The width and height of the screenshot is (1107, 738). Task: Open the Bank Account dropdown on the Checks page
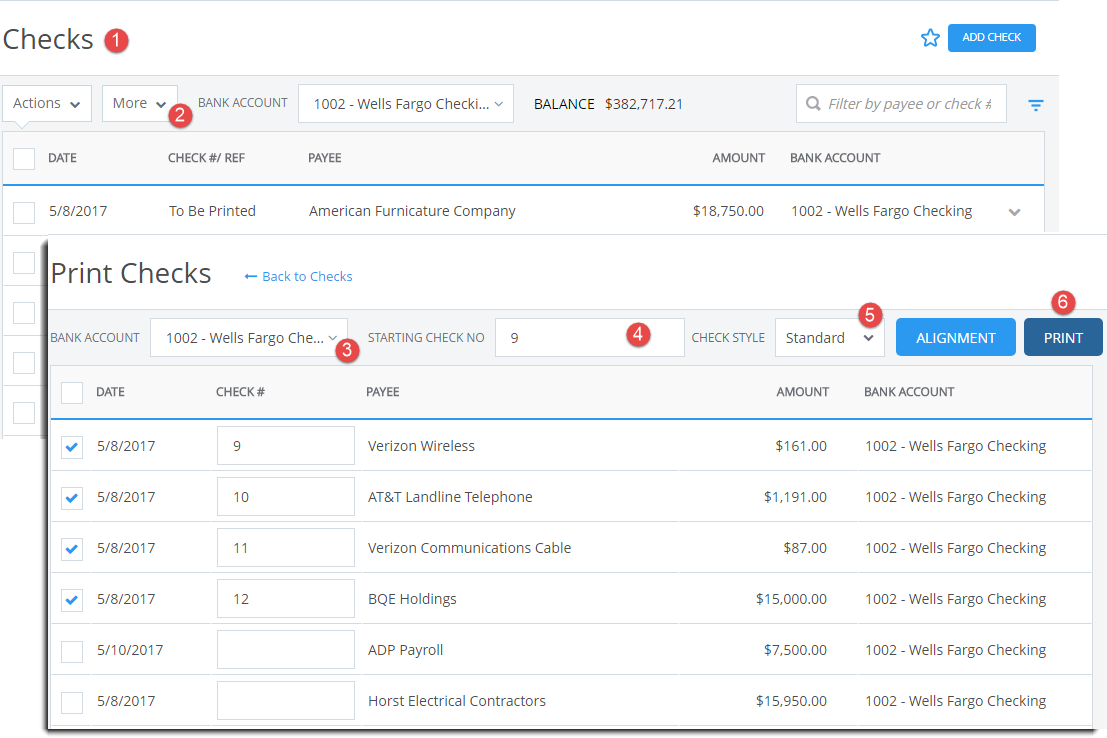pyautogui.click(x=405, y=103)
